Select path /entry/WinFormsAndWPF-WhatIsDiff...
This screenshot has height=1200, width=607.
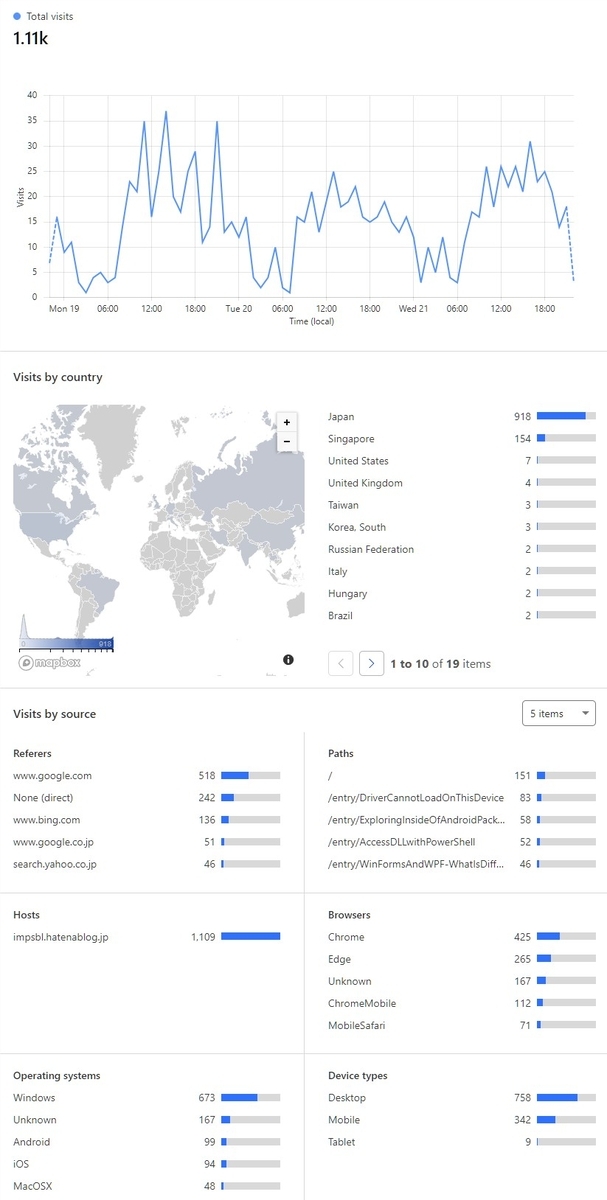[x=462, y=863]
